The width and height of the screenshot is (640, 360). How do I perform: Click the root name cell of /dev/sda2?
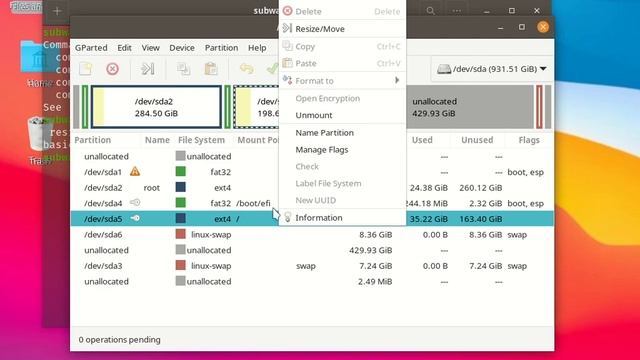pos(151,187)
